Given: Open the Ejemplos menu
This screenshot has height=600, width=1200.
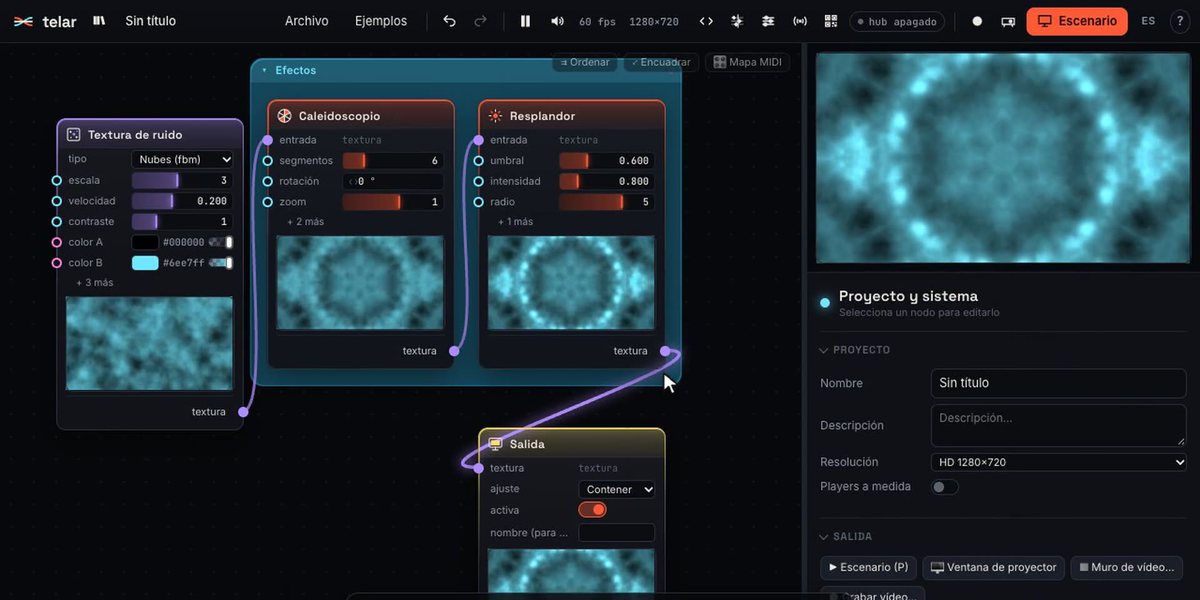Looking at the screenshot, I should (x=381, y=21).
